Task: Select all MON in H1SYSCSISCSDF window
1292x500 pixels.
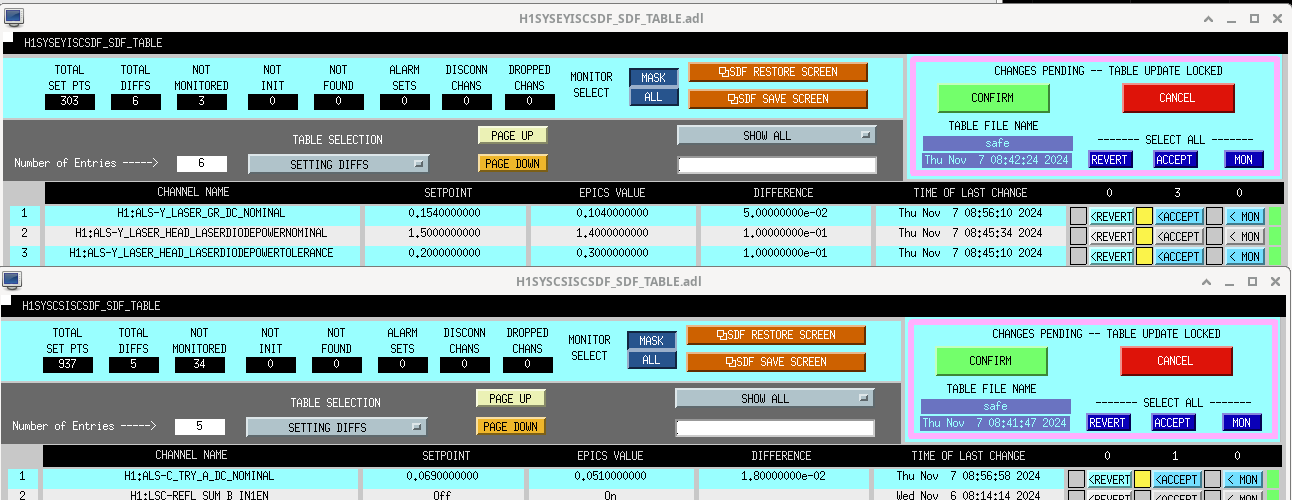Action: click(1242, 422)
